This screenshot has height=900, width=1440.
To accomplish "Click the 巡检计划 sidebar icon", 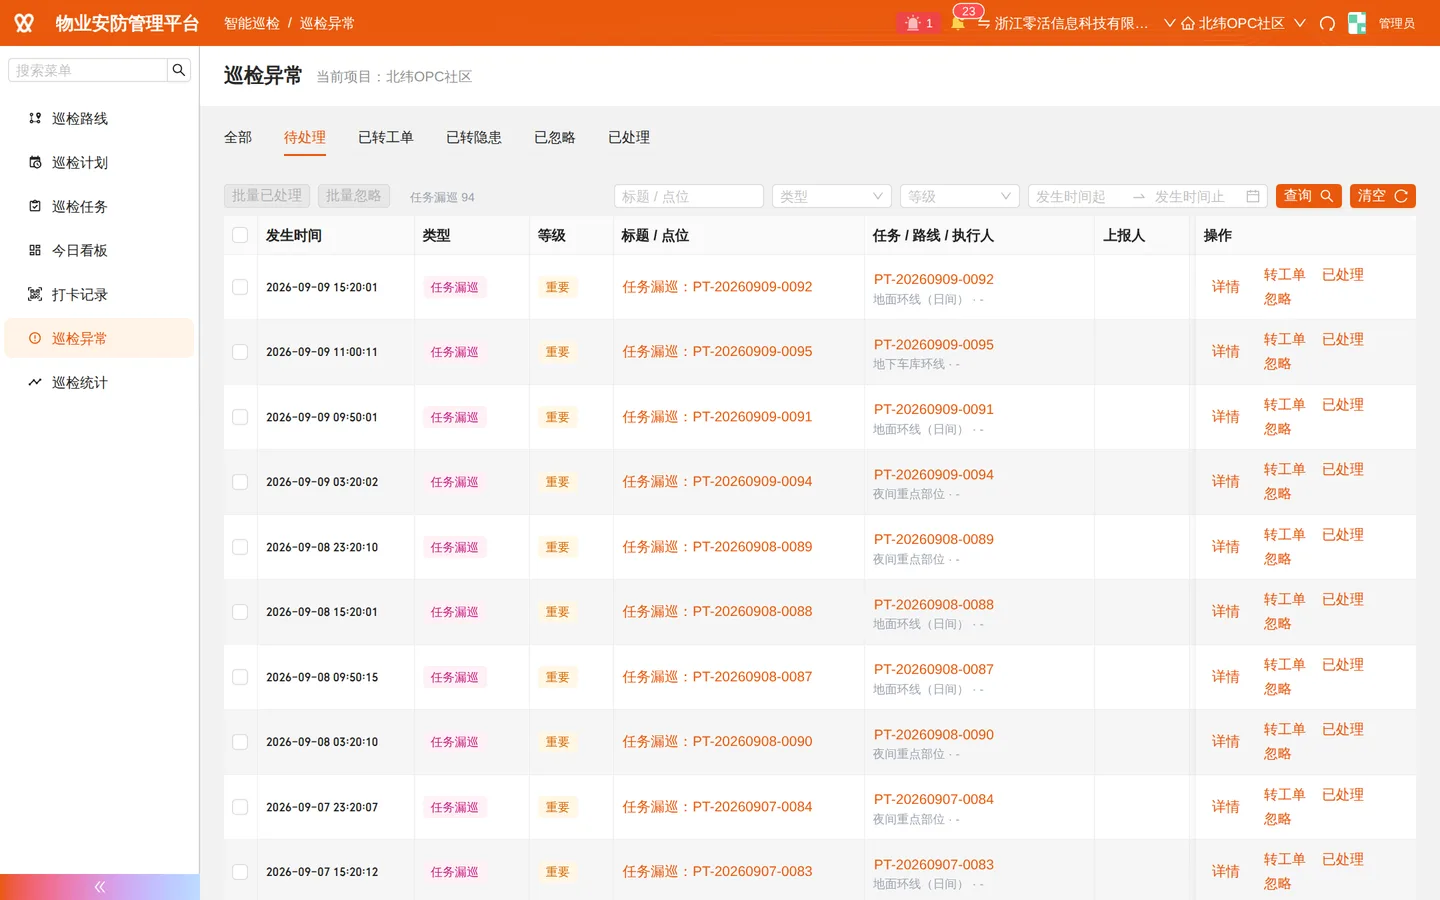I will pos(35,162).
